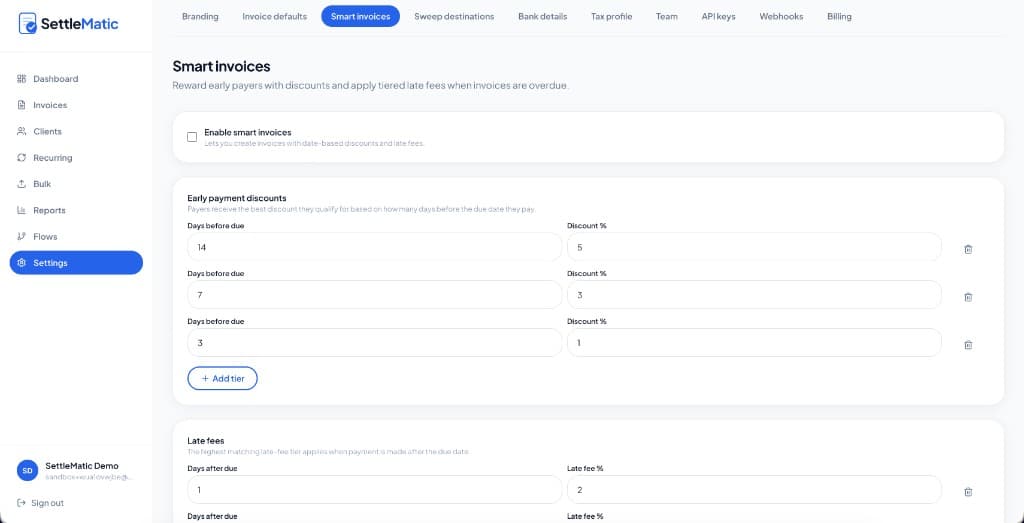Edit the second tier Discount % field
This screenshot has width=1024, height=523.
coord(754,295)
